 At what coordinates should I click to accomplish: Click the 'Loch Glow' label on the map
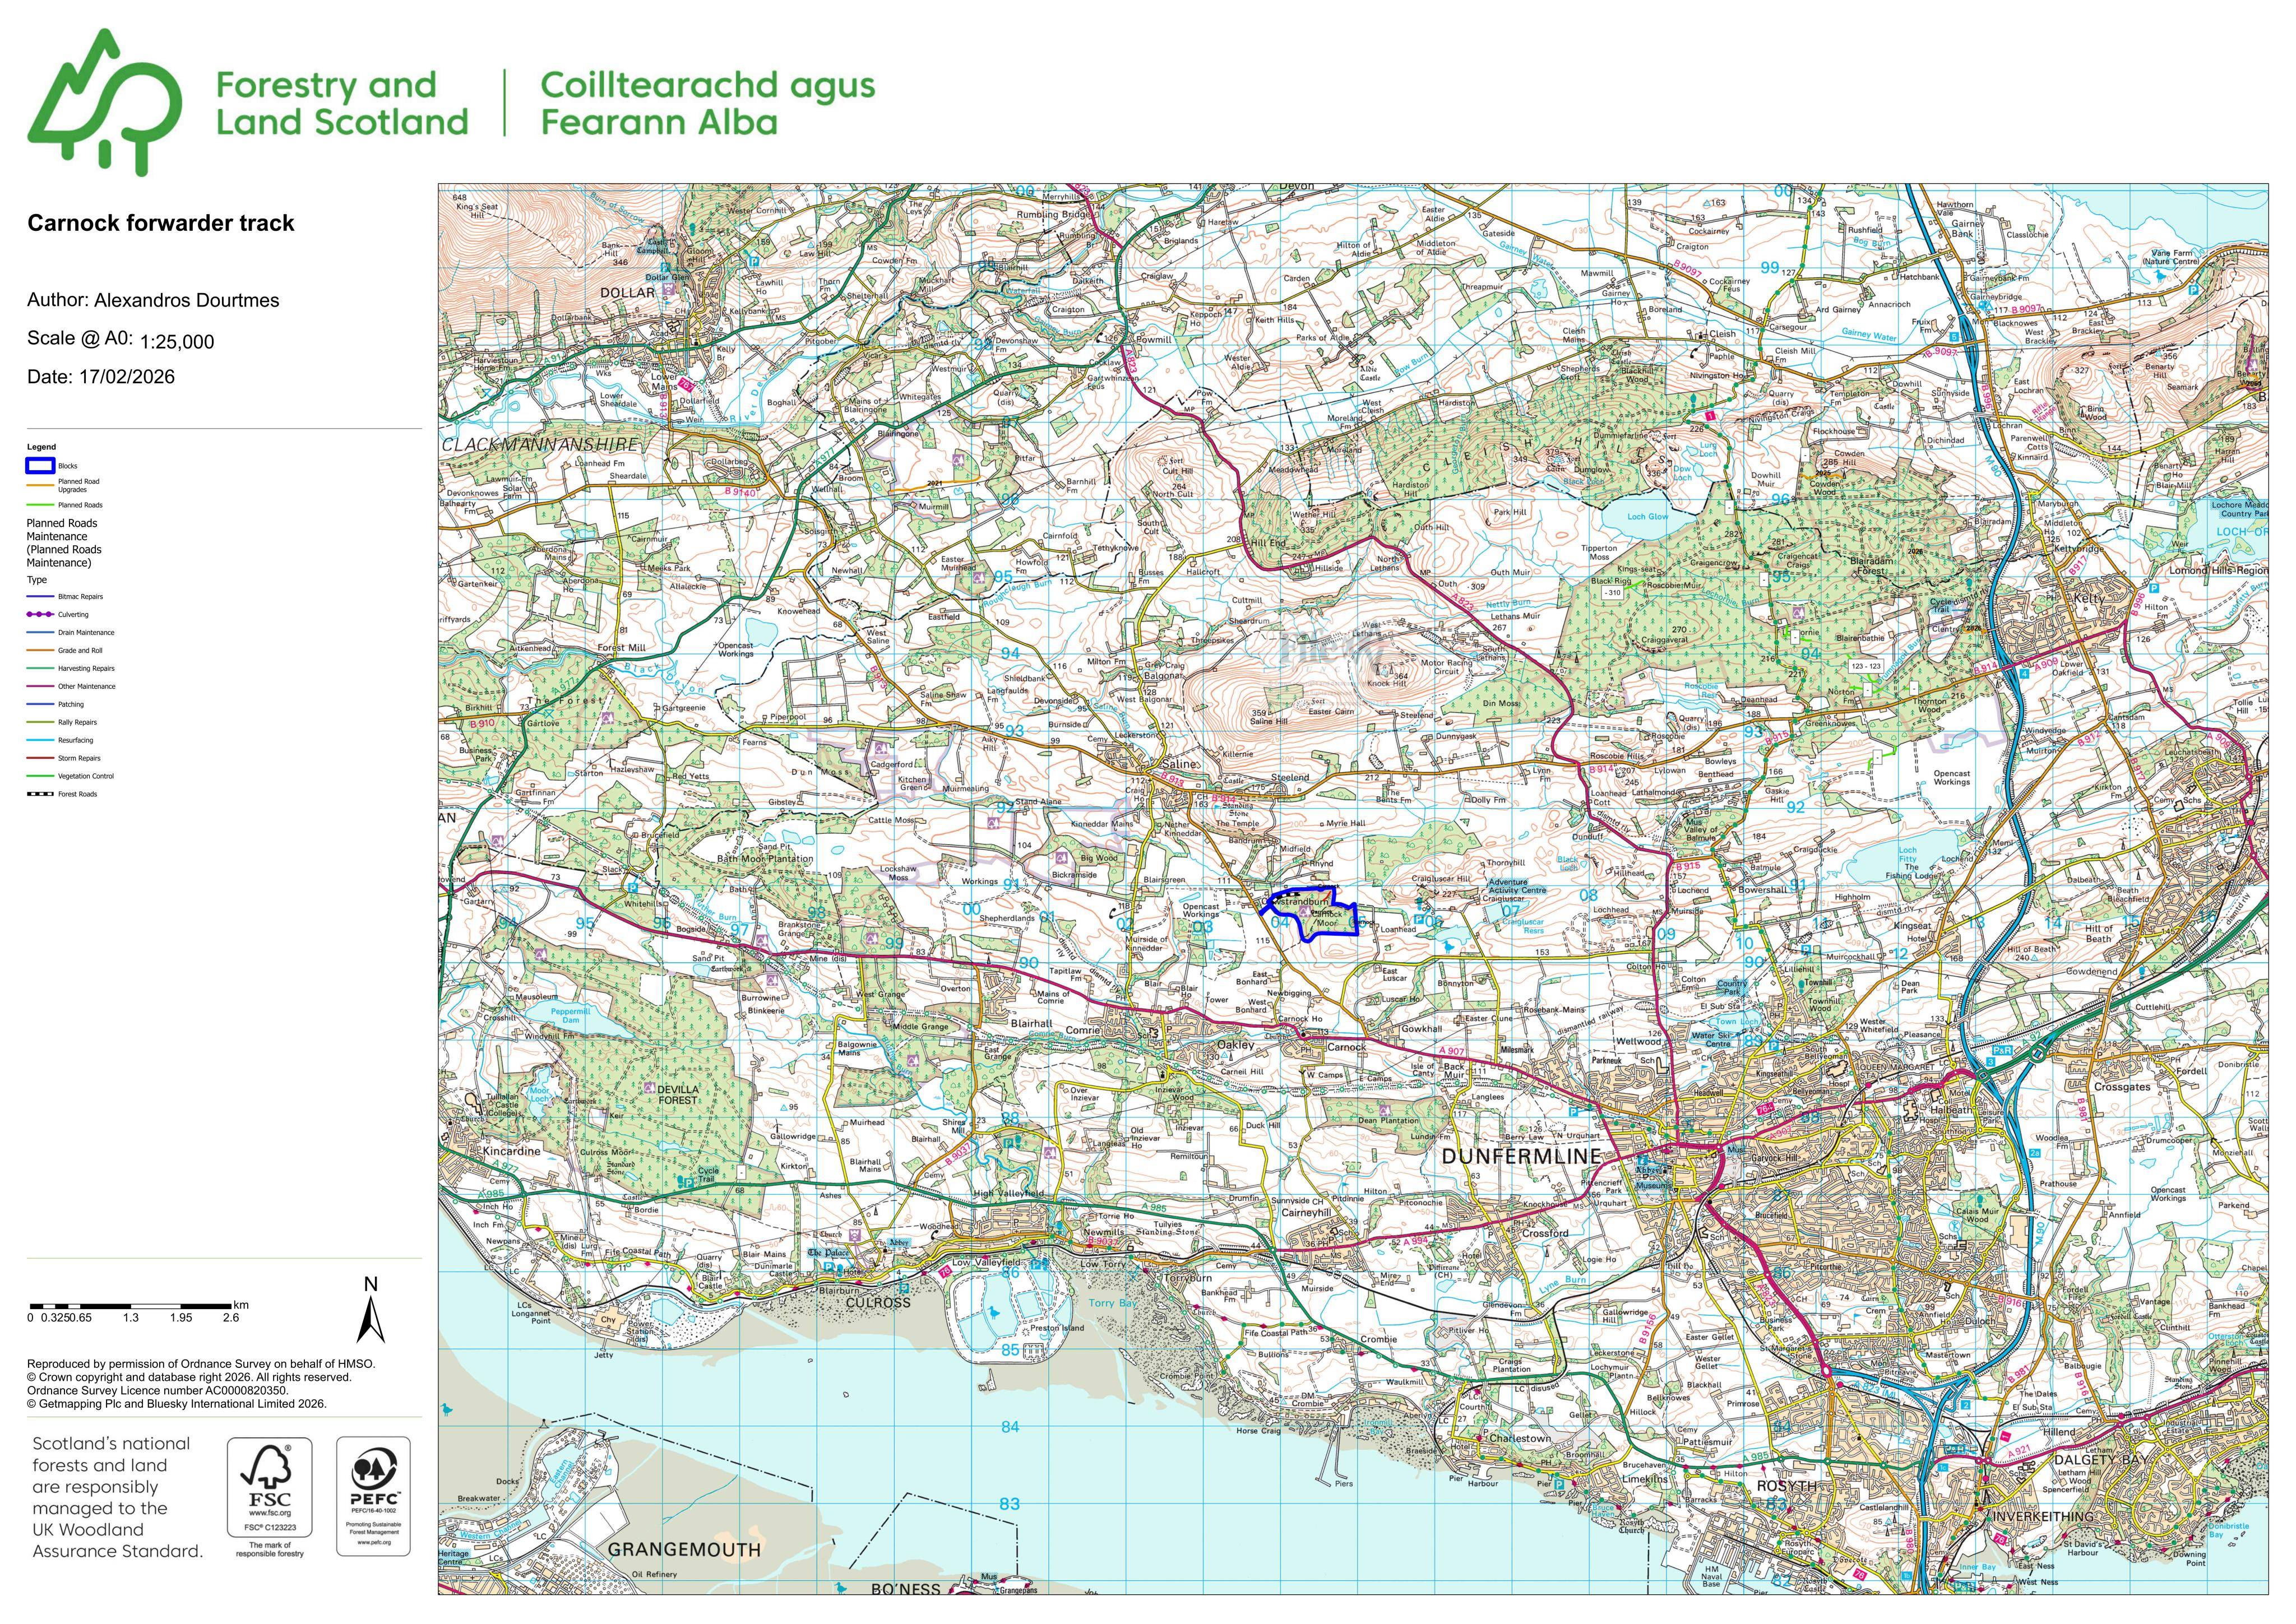pos(1647,517)
